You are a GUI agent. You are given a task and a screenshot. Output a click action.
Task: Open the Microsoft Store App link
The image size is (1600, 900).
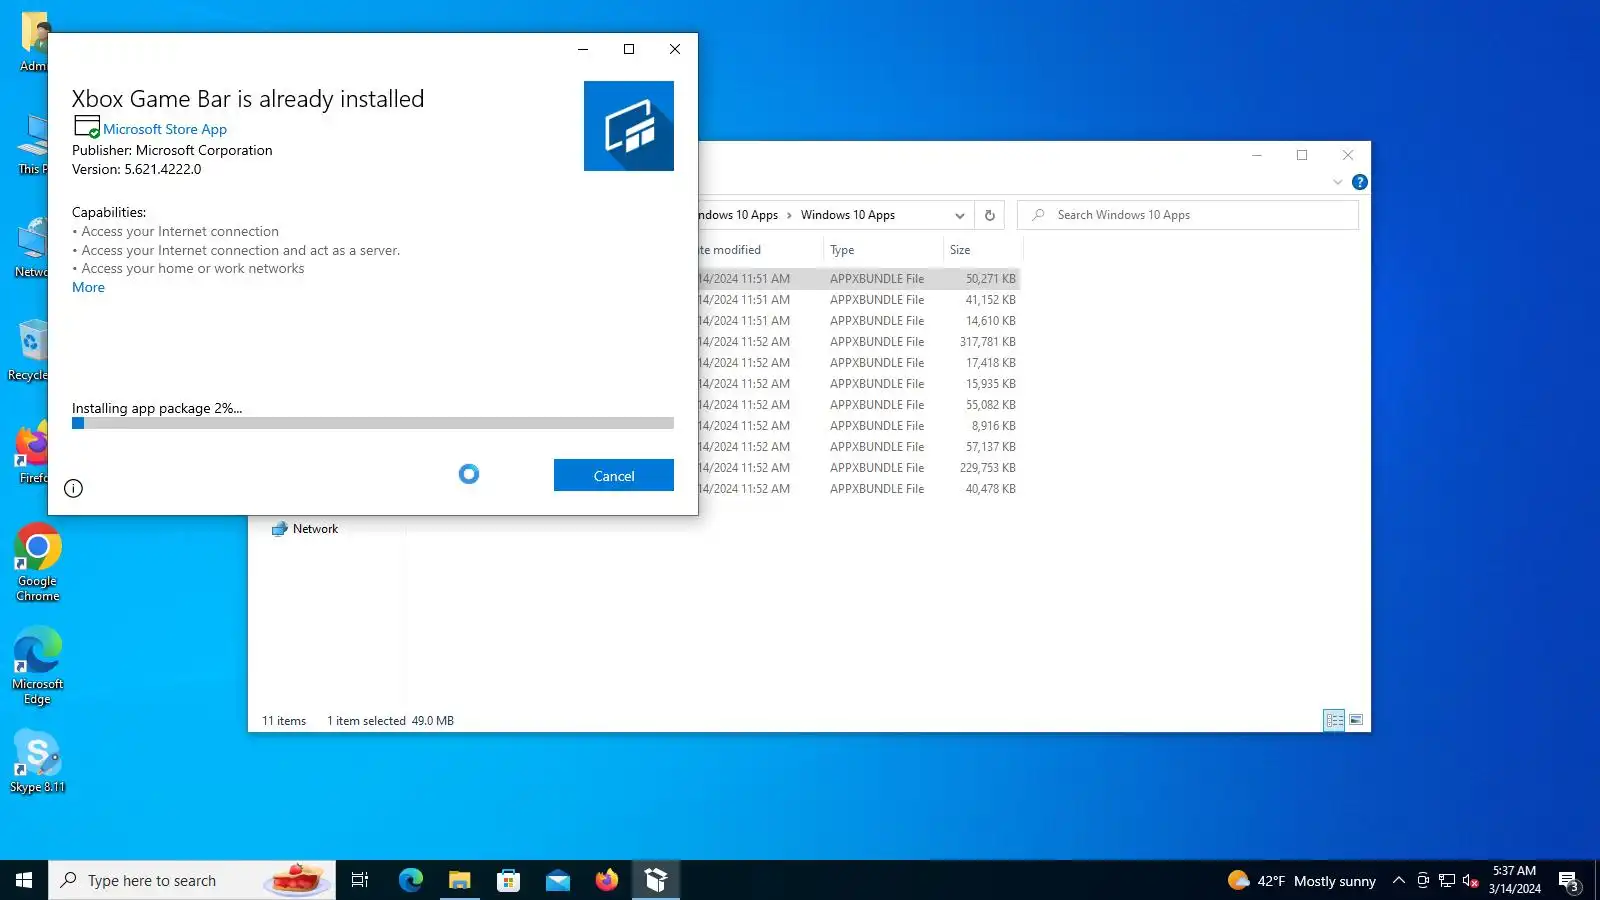pos(165,129)
